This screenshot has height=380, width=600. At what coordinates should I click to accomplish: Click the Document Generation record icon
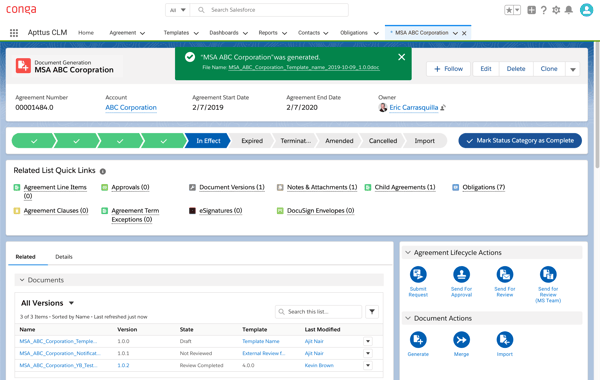23,65
